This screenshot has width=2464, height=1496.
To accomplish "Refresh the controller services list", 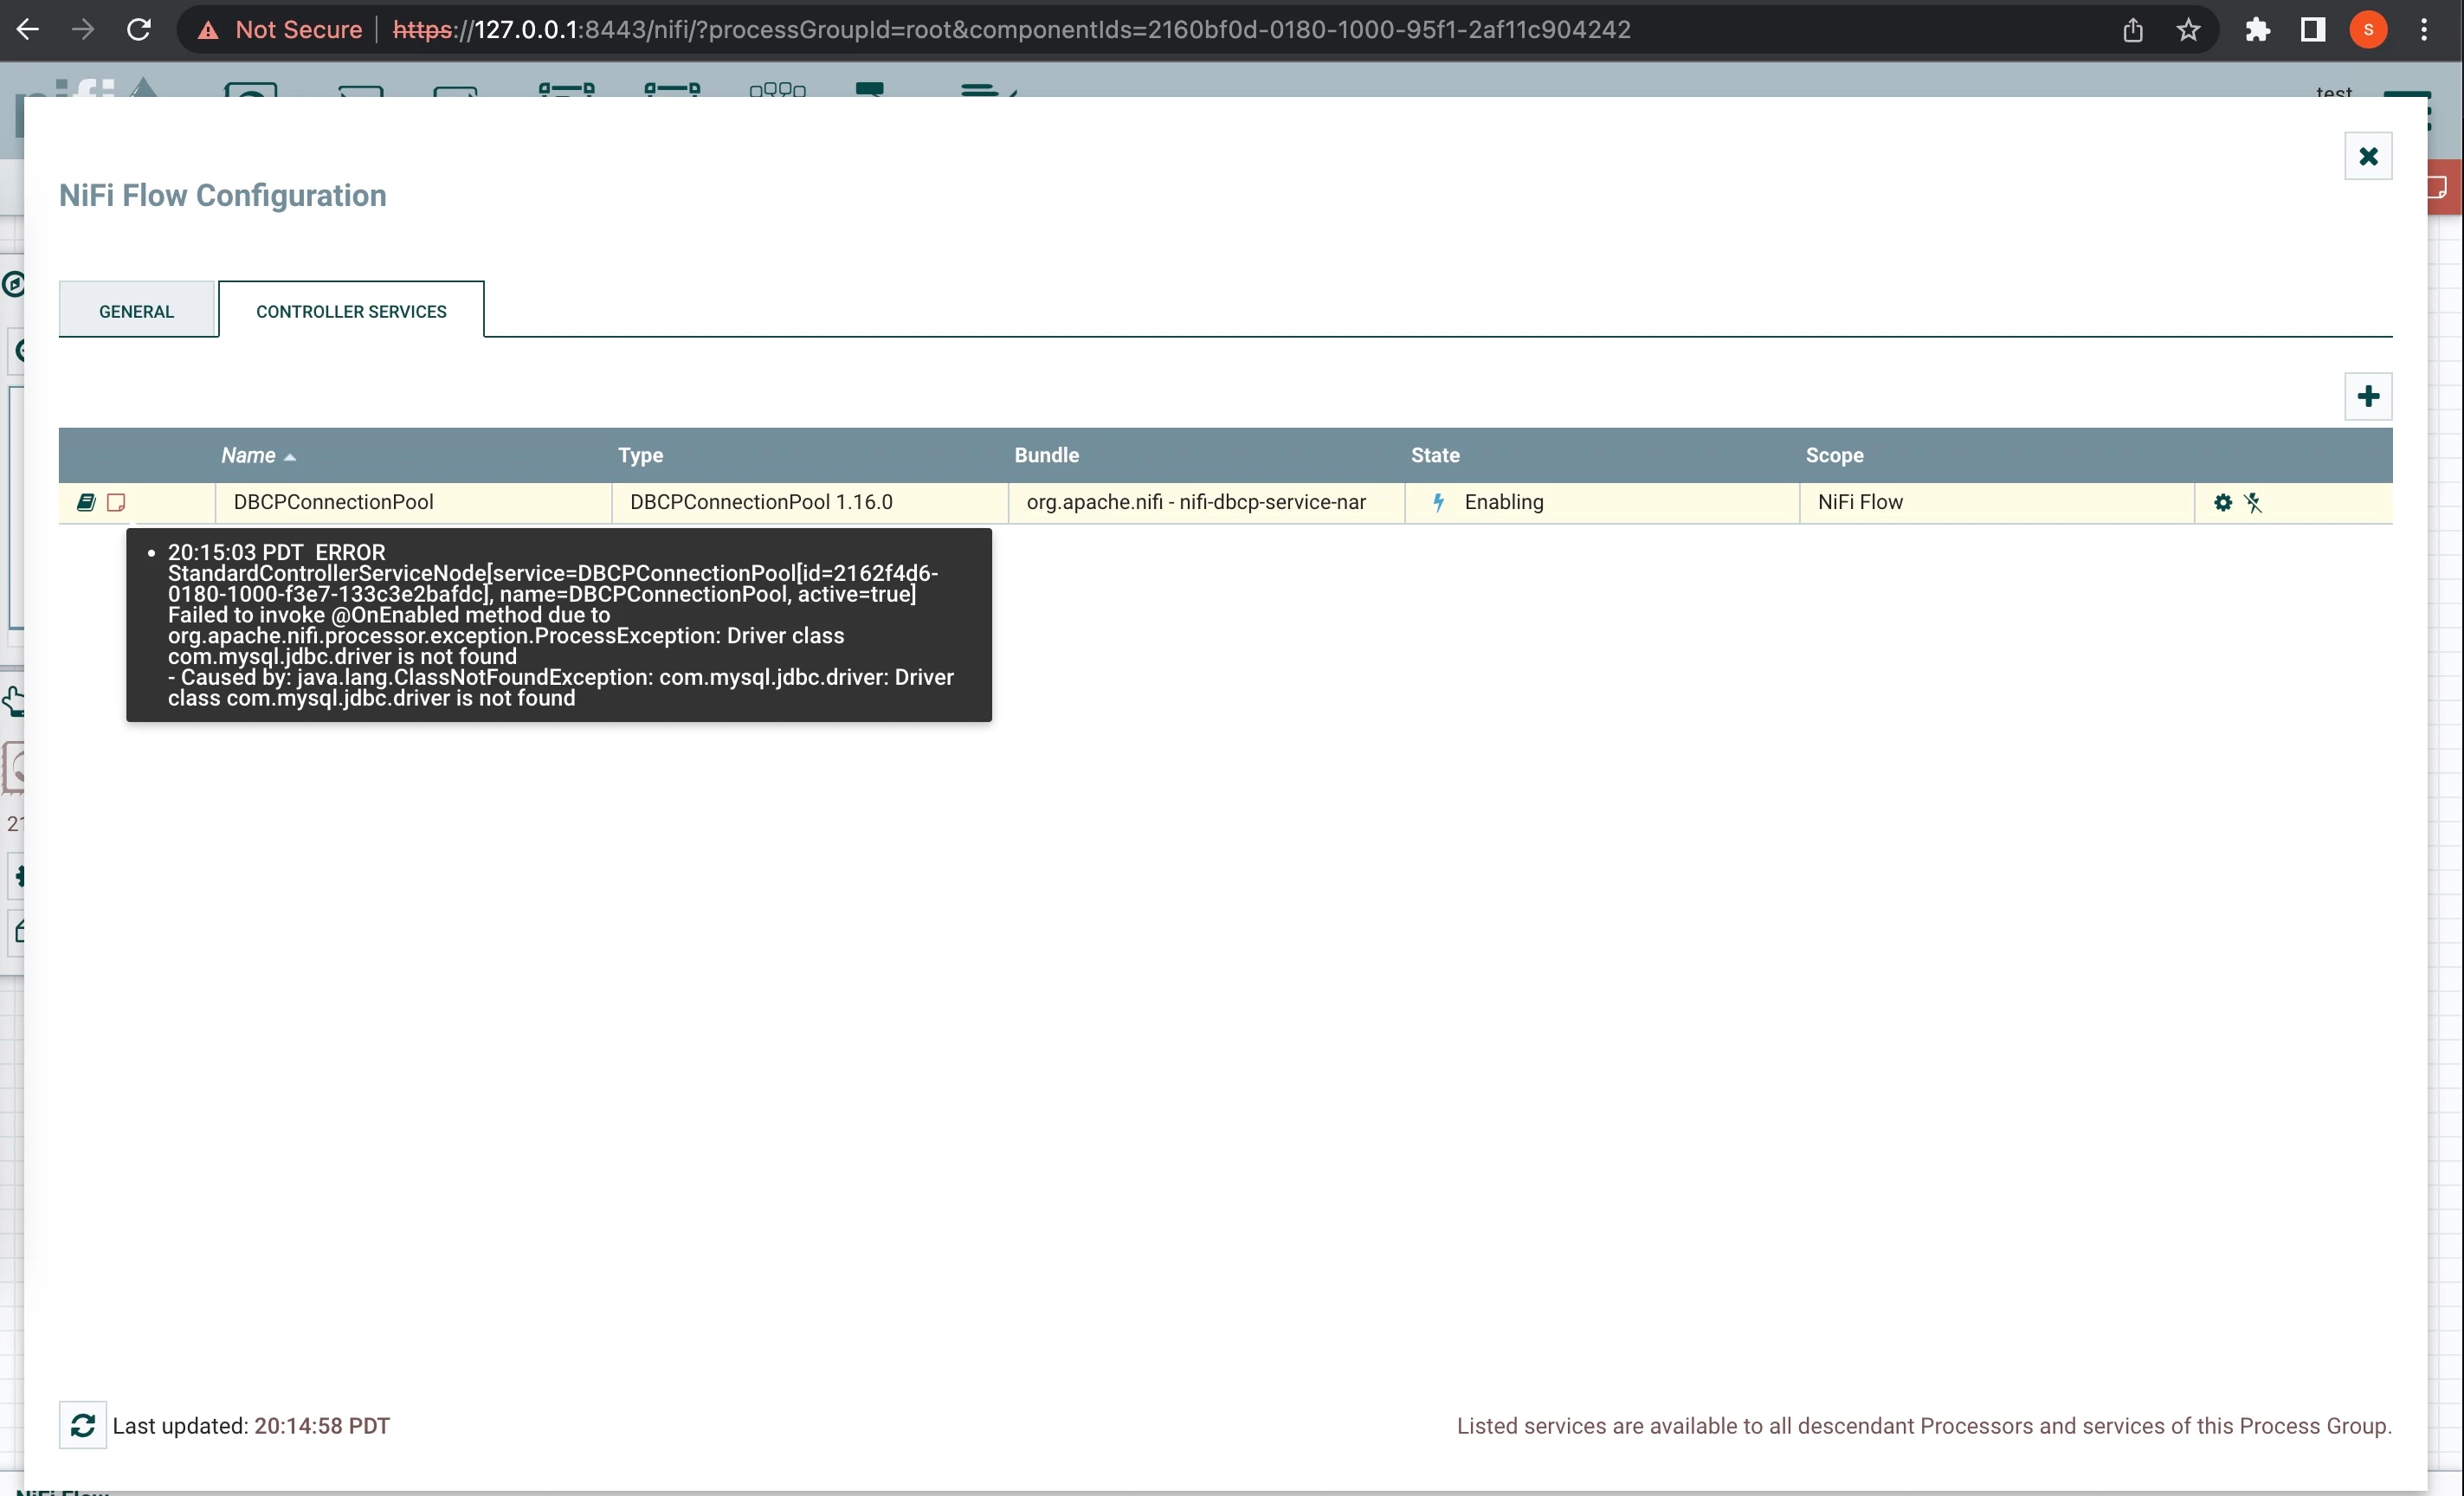I will (83, 1424).
